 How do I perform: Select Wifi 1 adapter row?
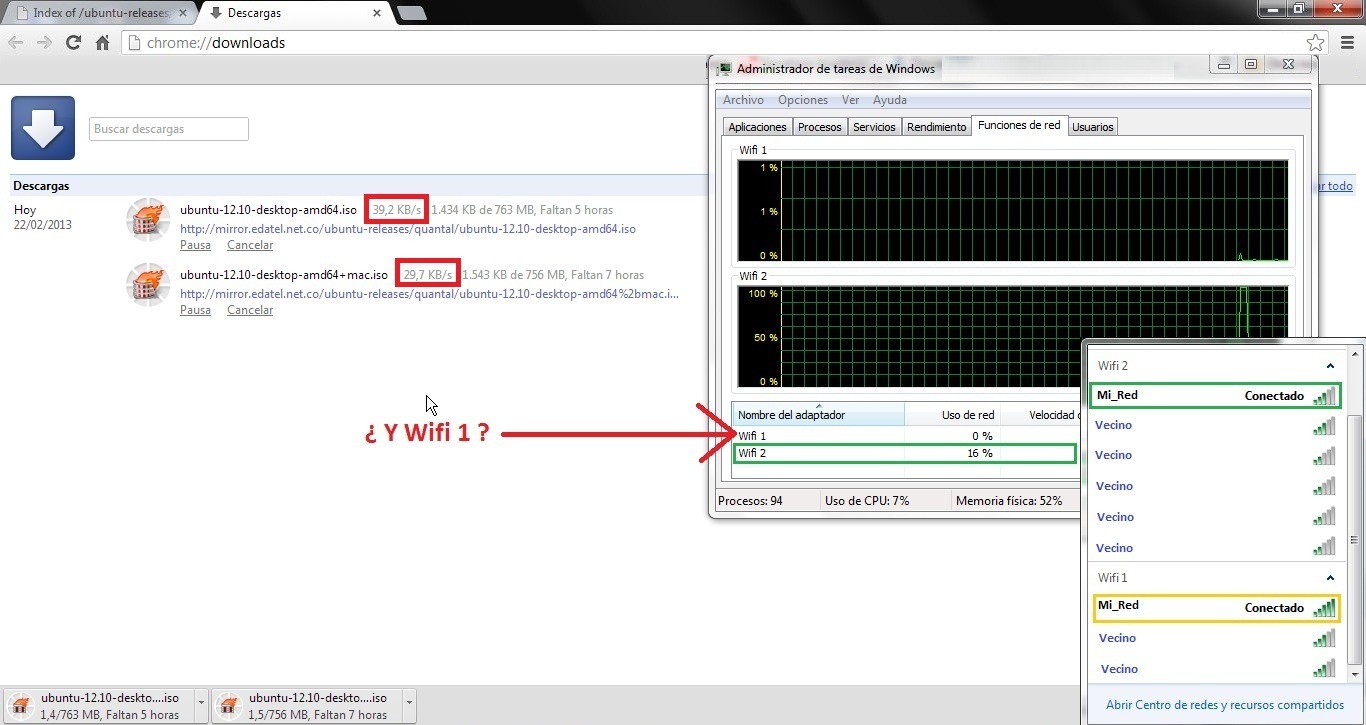tap(905, 436)
